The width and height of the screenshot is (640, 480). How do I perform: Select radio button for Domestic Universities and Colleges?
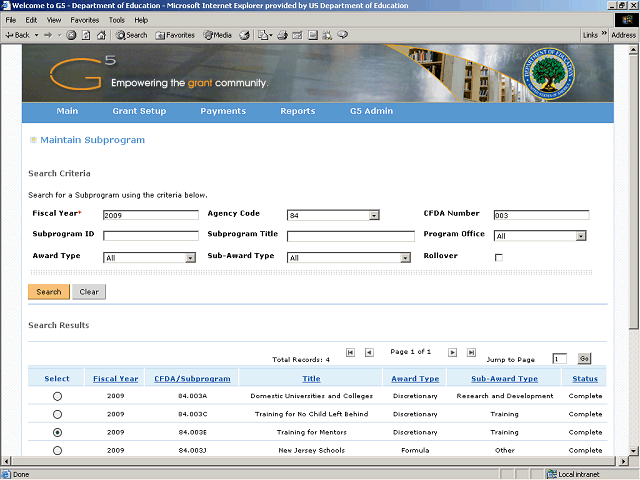tap(57, 396)
